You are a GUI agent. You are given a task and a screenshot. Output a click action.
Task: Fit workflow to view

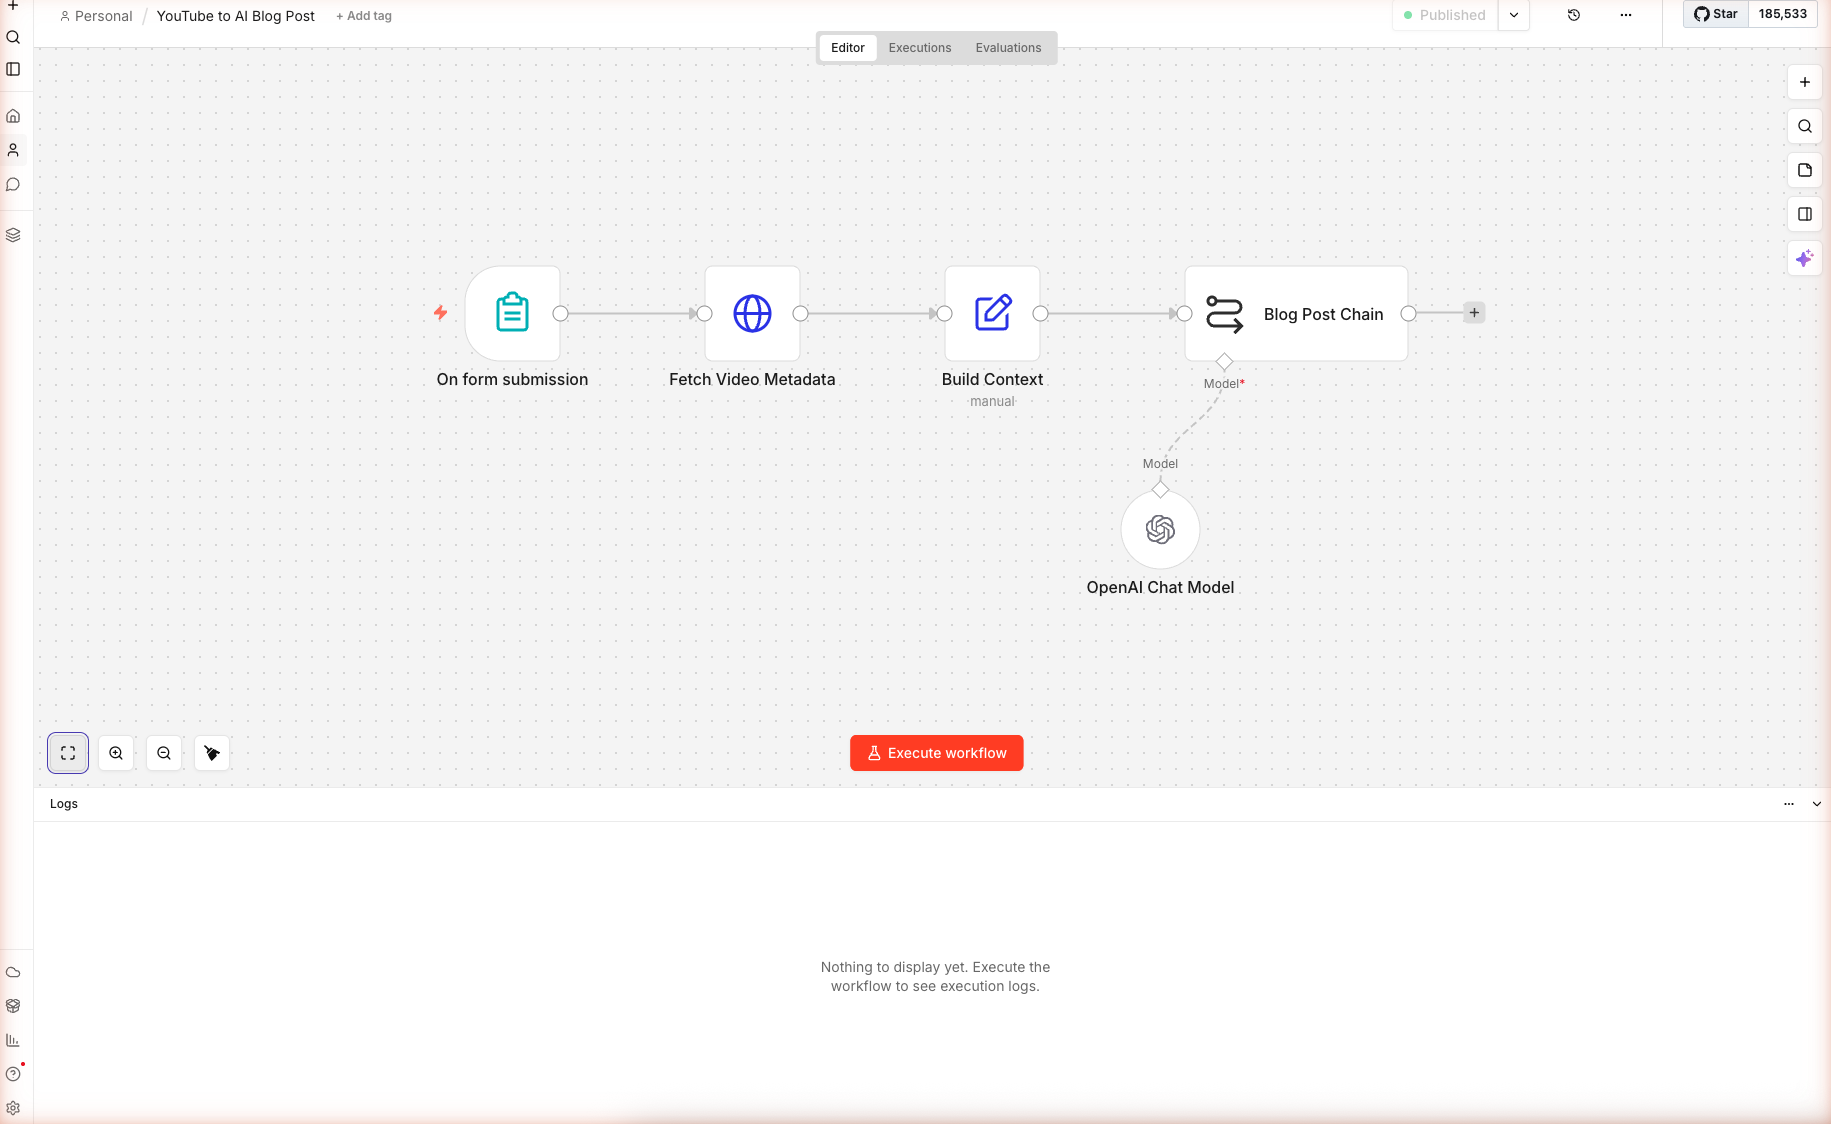pos(68,753)
